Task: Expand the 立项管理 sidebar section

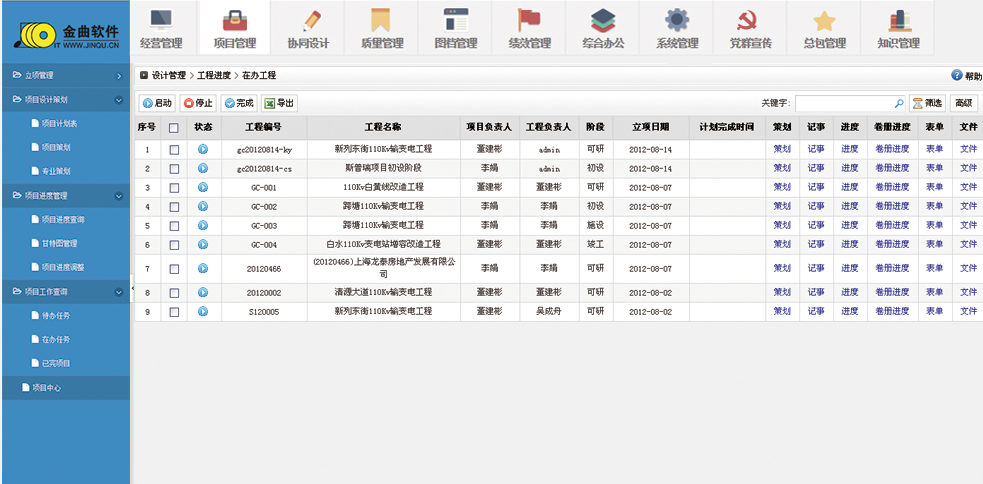Action: [119, 76]
